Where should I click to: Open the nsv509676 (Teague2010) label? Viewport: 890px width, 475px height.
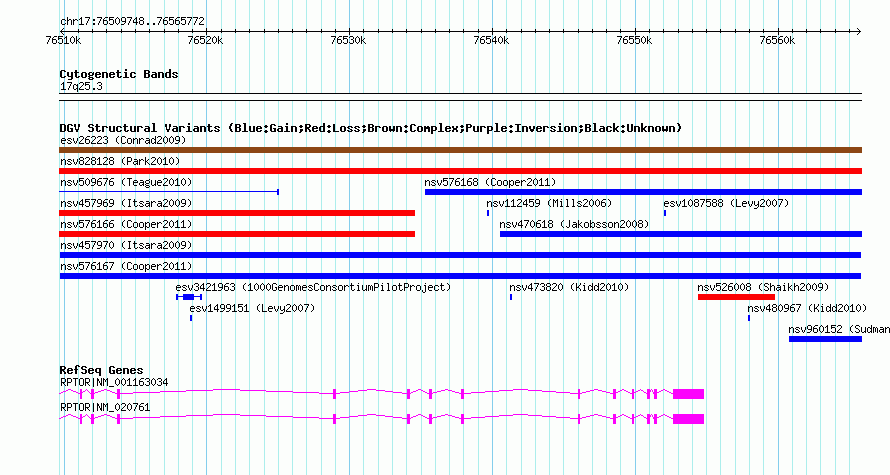(126, 182)
